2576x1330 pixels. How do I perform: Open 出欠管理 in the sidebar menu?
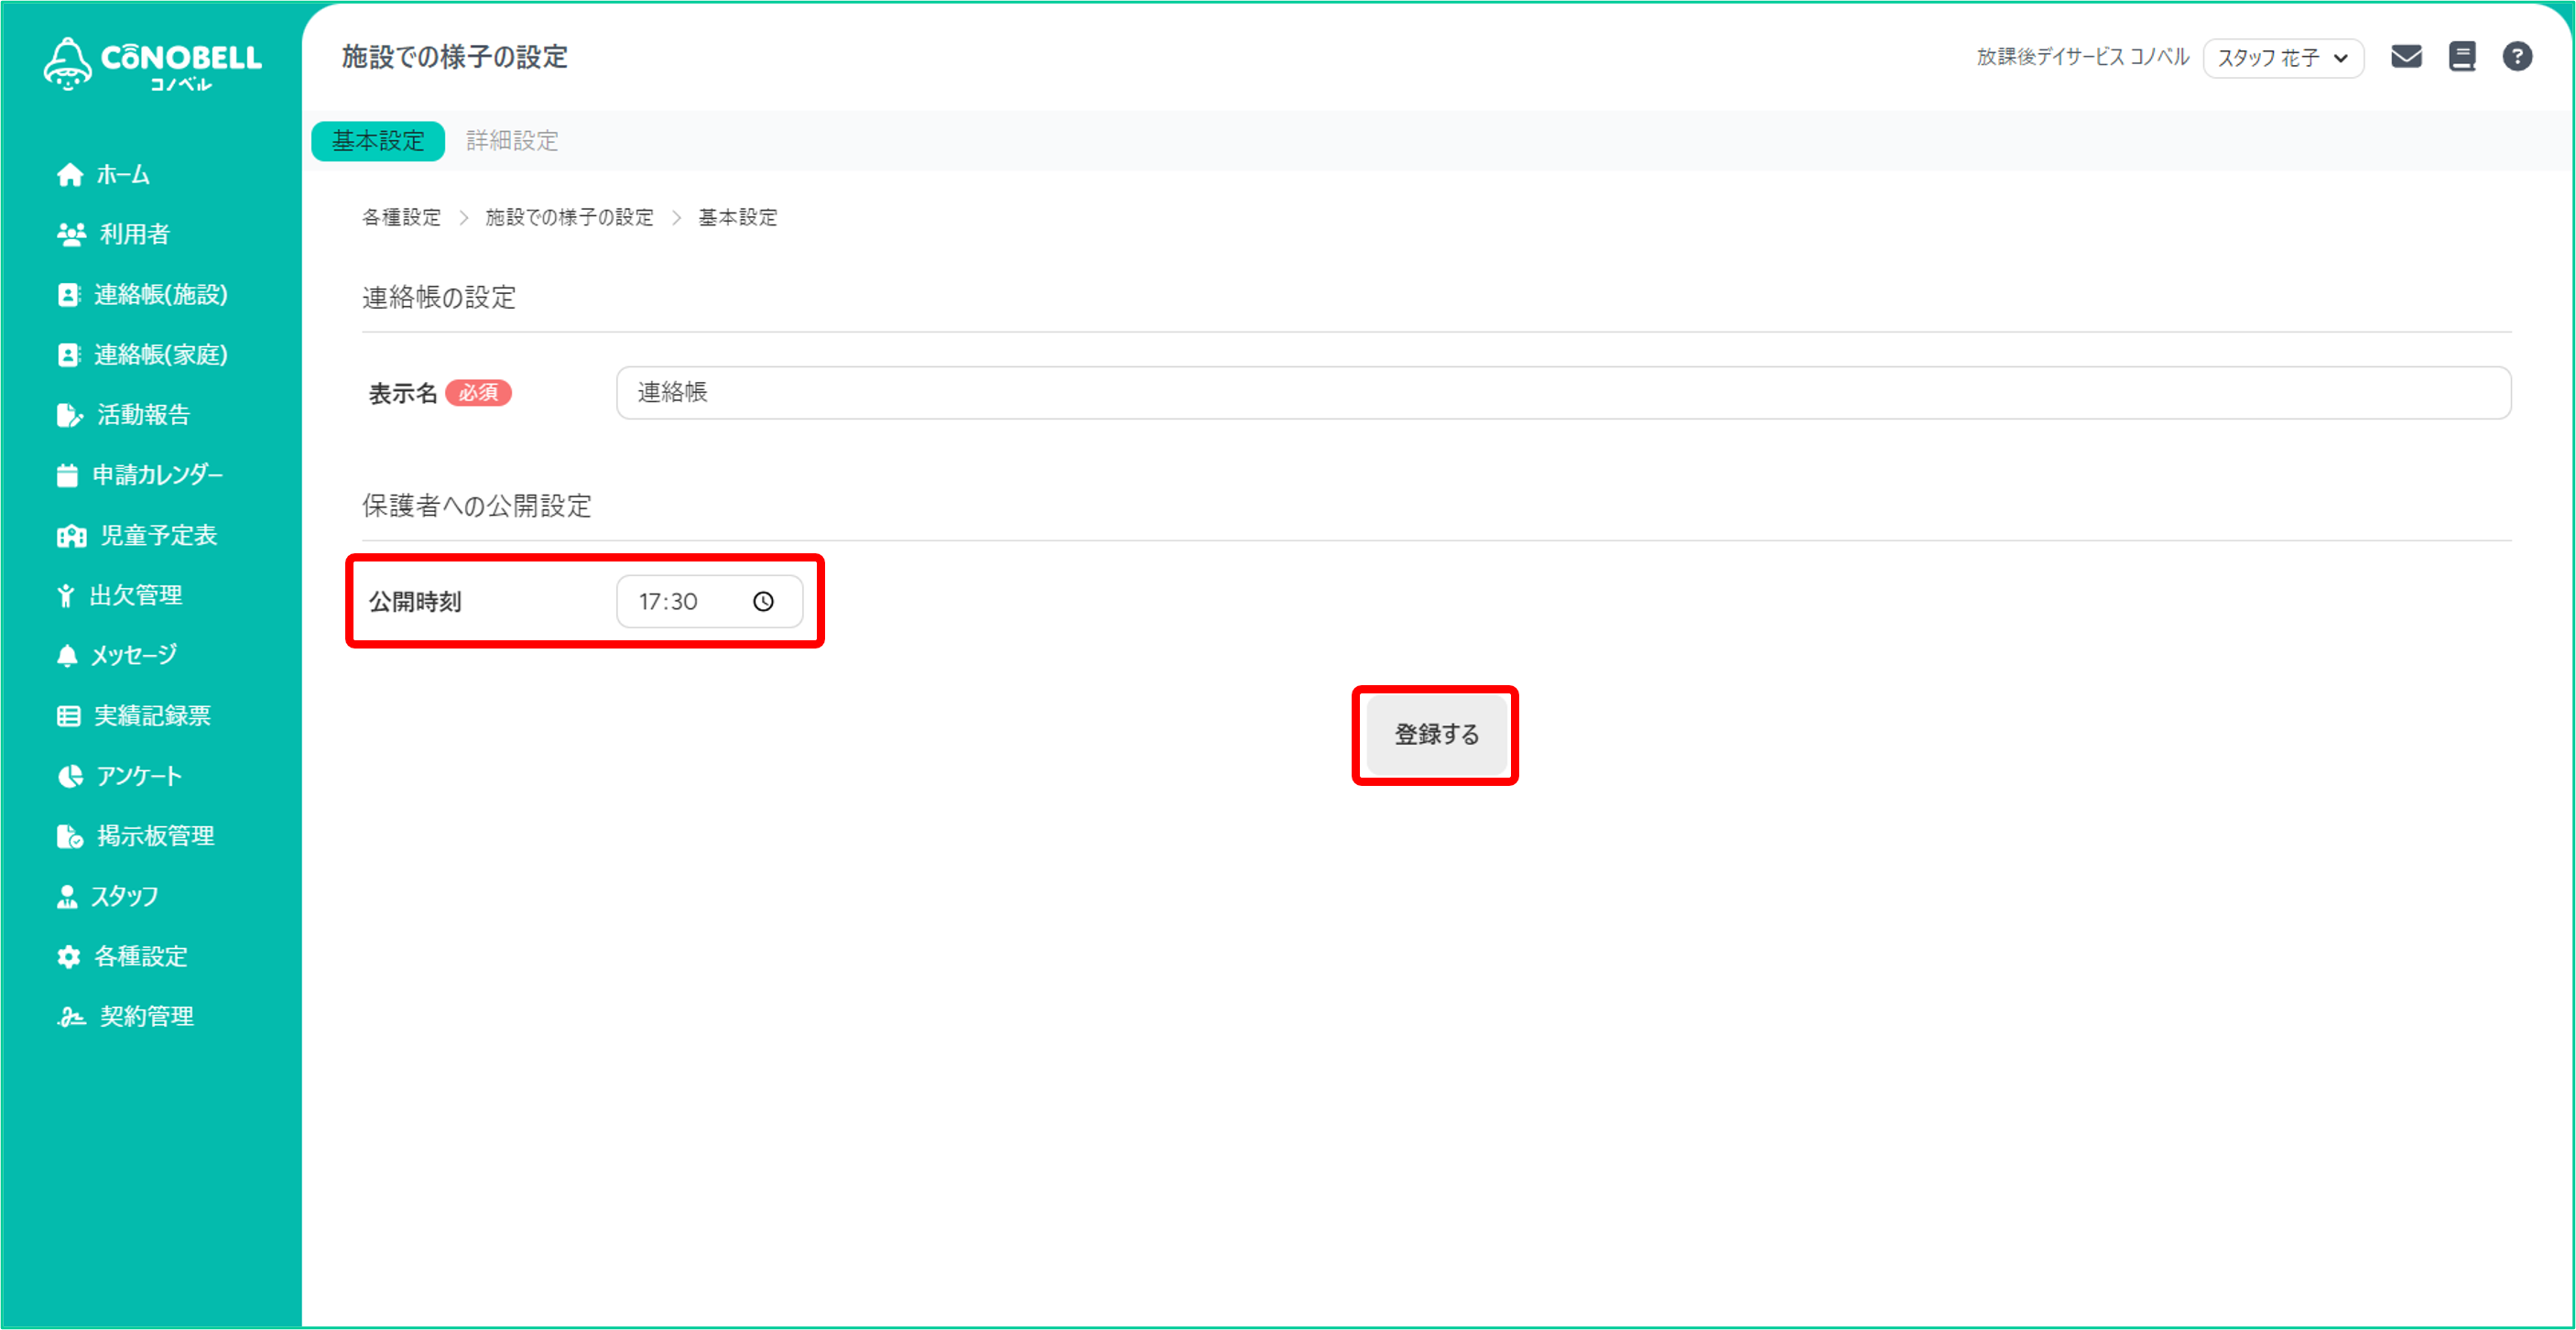(x=136, y=596)
